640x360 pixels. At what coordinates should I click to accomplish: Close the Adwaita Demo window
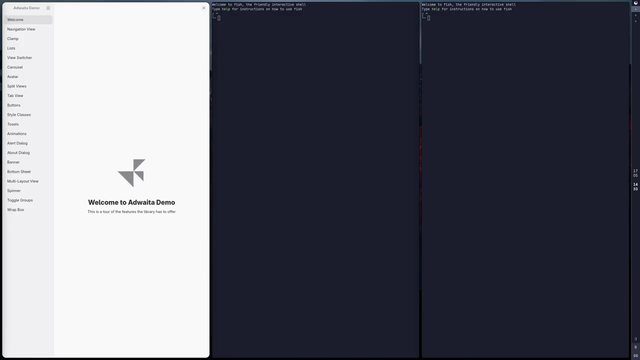[x=204, y=8]
